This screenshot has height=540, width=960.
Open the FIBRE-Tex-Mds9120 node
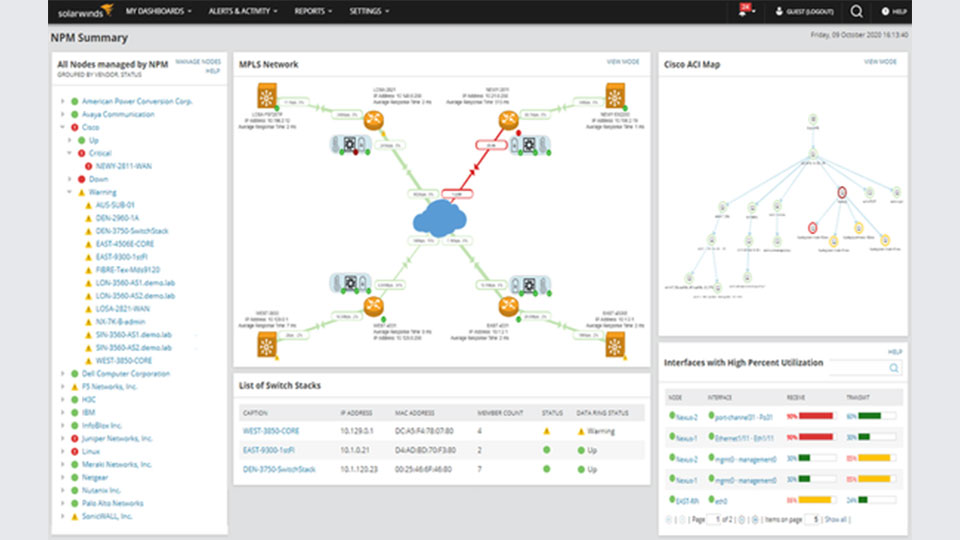click(127, 270)
